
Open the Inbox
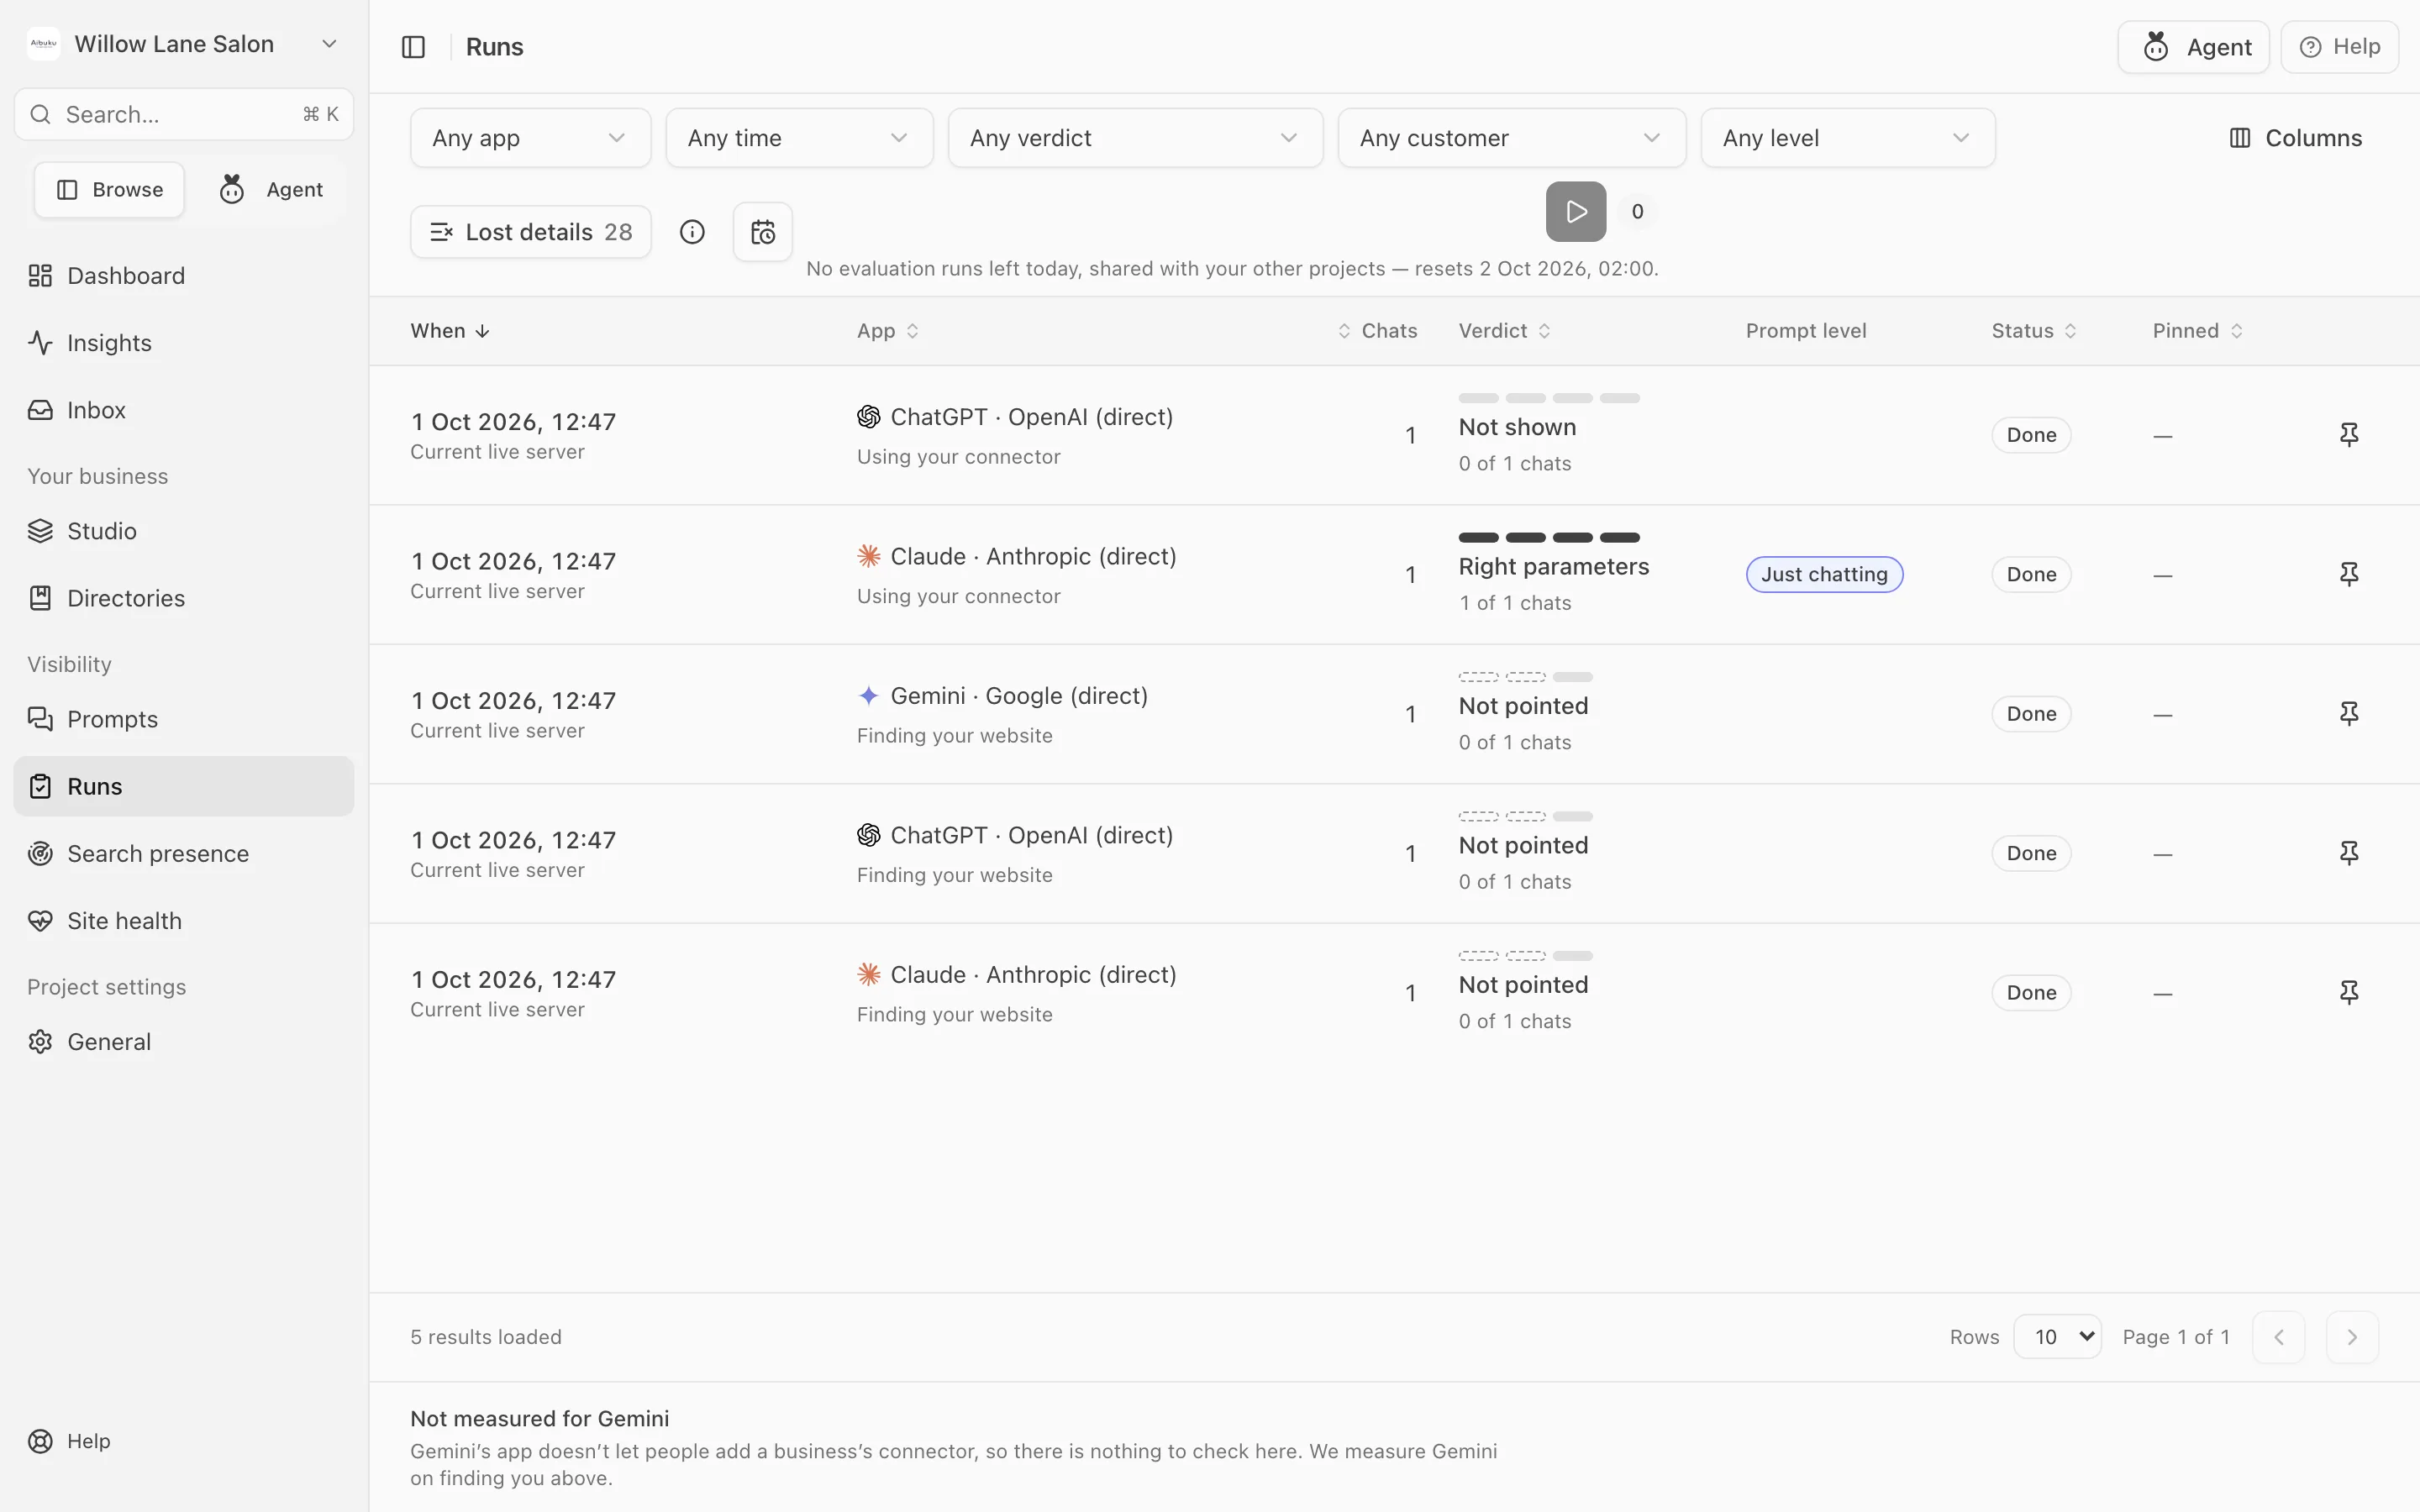tap(184, 410)
